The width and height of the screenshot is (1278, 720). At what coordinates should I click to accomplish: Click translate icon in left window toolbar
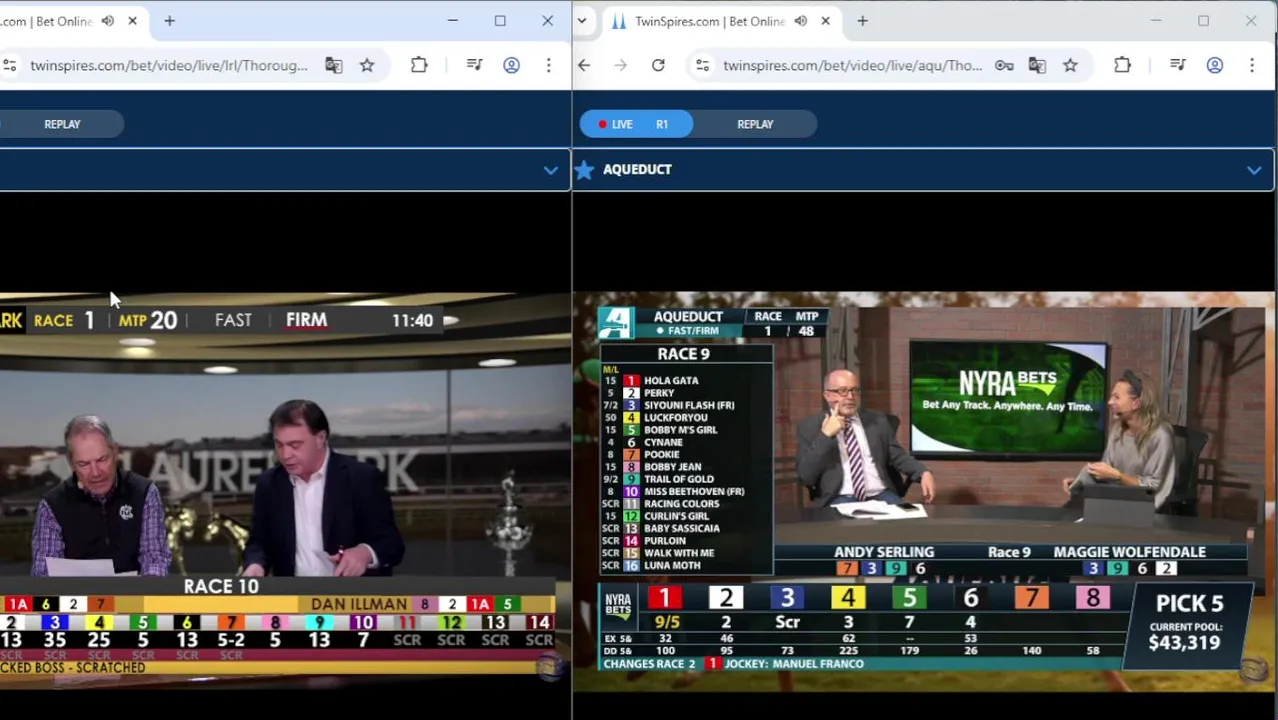pyautogui.click(x=333, y=65)
